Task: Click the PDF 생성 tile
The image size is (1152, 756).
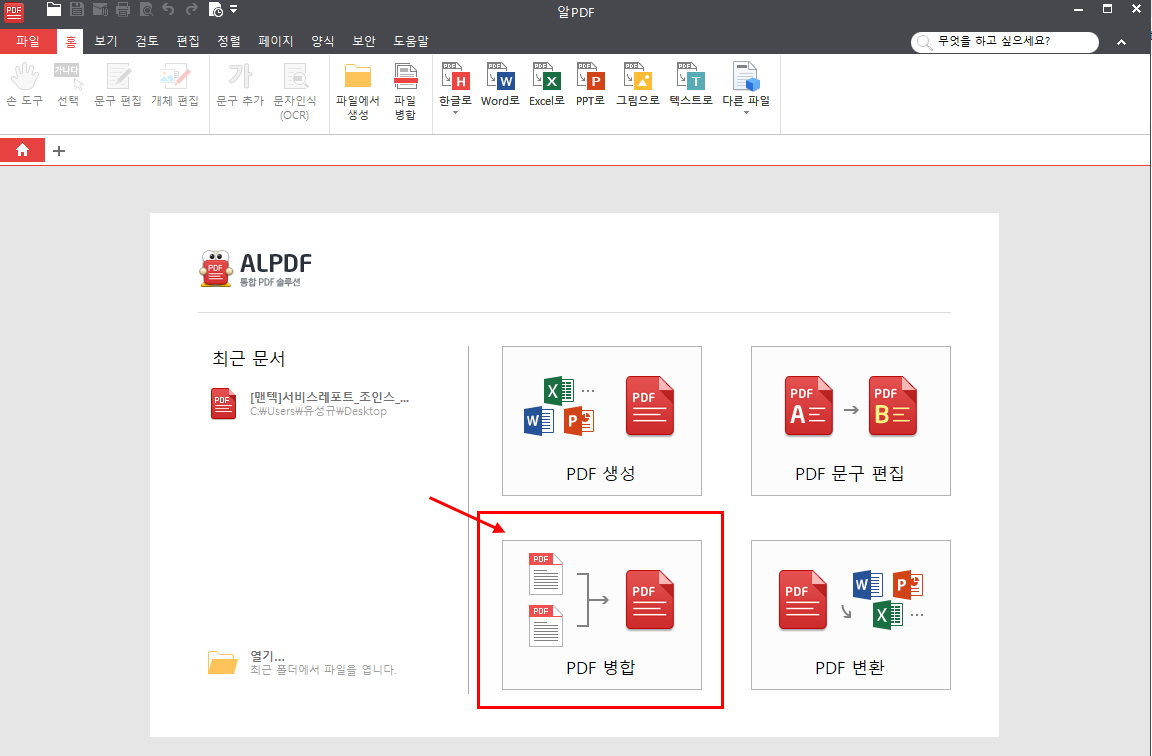Action: click(x=602, y=421)
